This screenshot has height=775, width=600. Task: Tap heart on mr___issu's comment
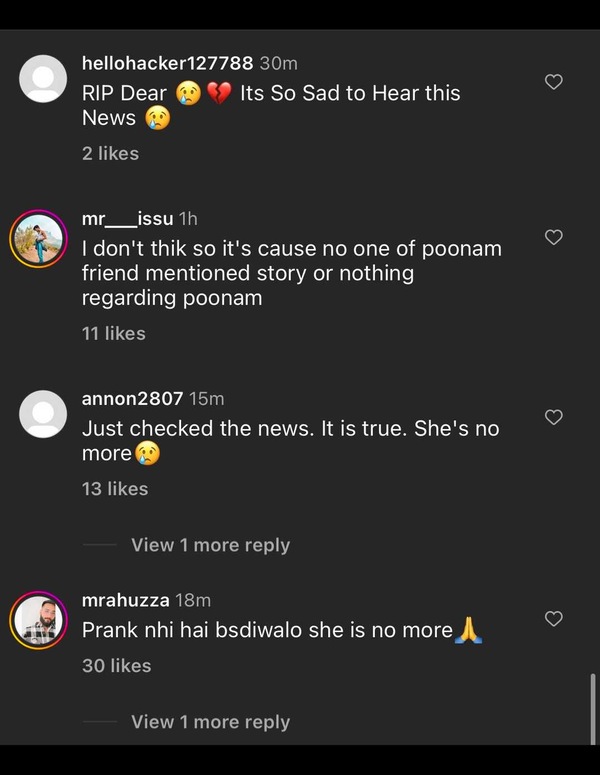(553, 237)
